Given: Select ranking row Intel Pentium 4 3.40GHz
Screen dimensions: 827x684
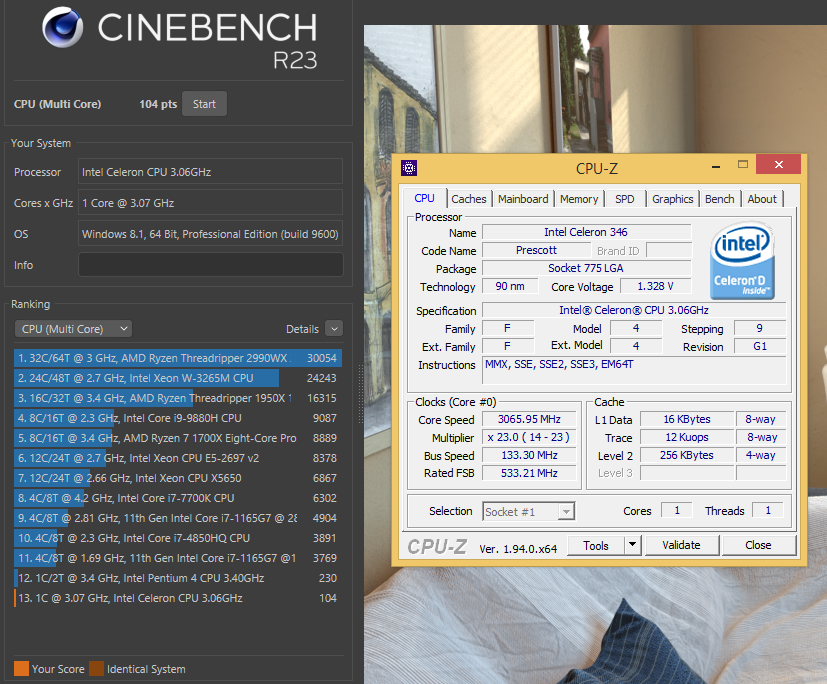Looking at the screenshot, I should 178,579.
